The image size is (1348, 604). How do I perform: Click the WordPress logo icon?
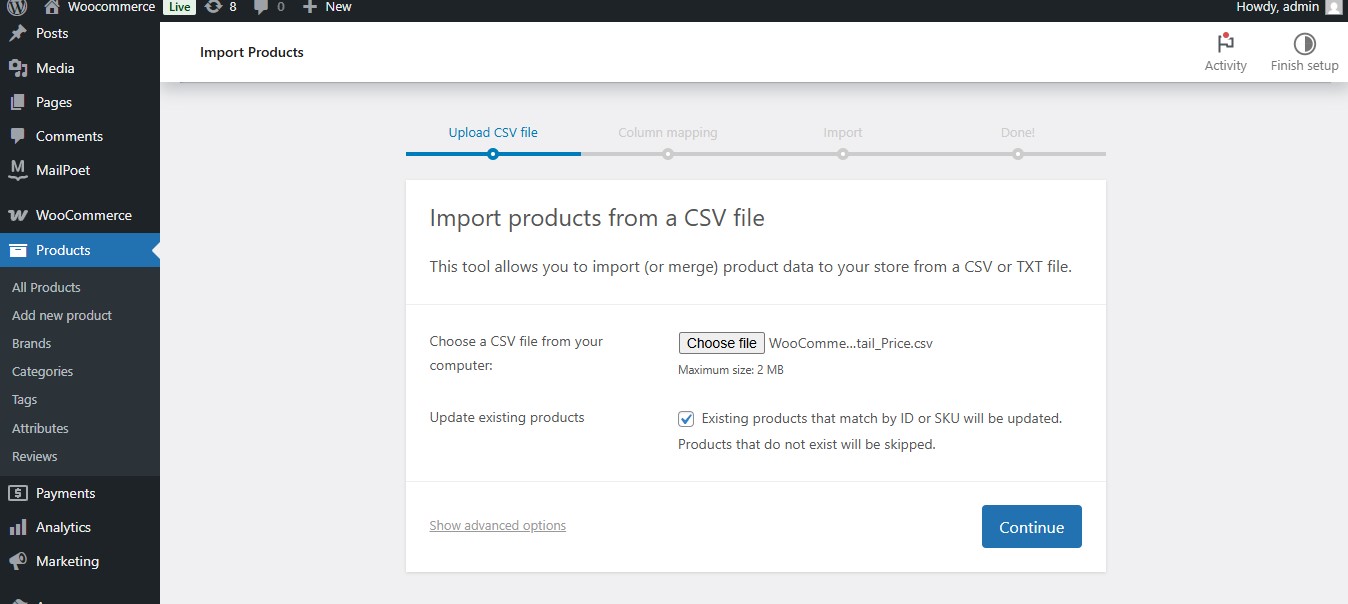click(x=16, y=7)
